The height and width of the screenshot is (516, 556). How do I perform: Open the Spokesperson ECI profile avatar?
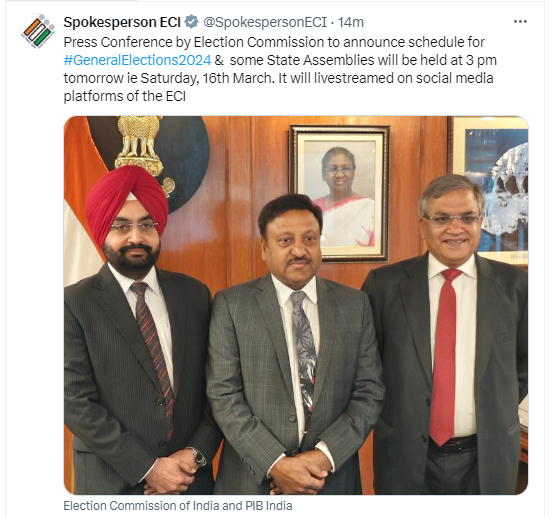[x=38, y=31]
